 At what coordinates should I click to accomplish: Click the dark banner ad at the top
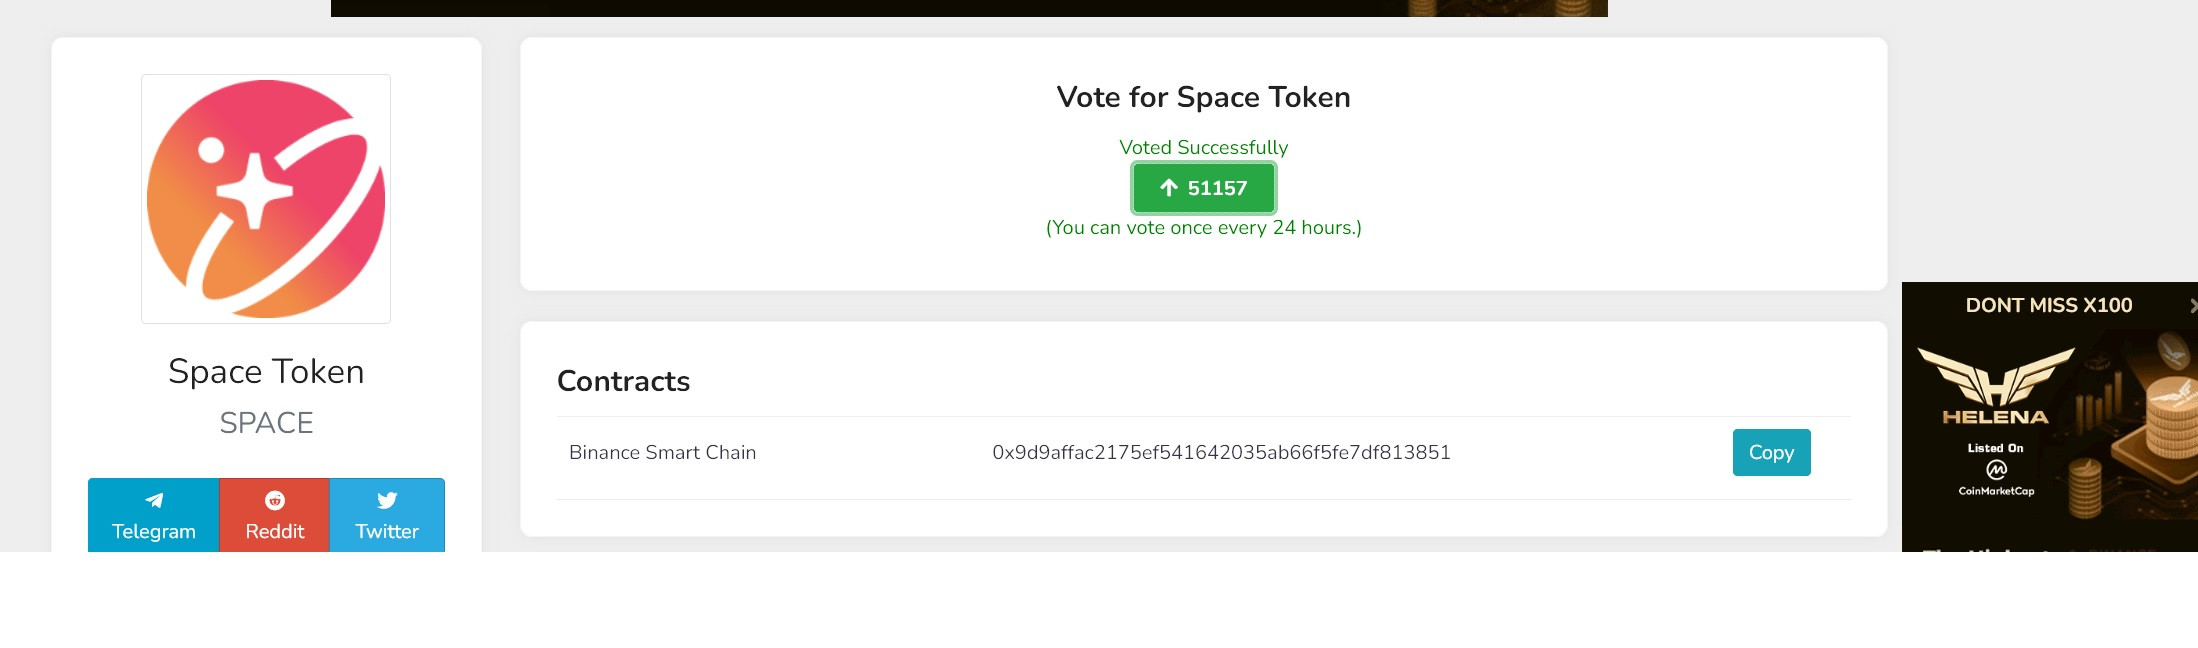[968, 8]
